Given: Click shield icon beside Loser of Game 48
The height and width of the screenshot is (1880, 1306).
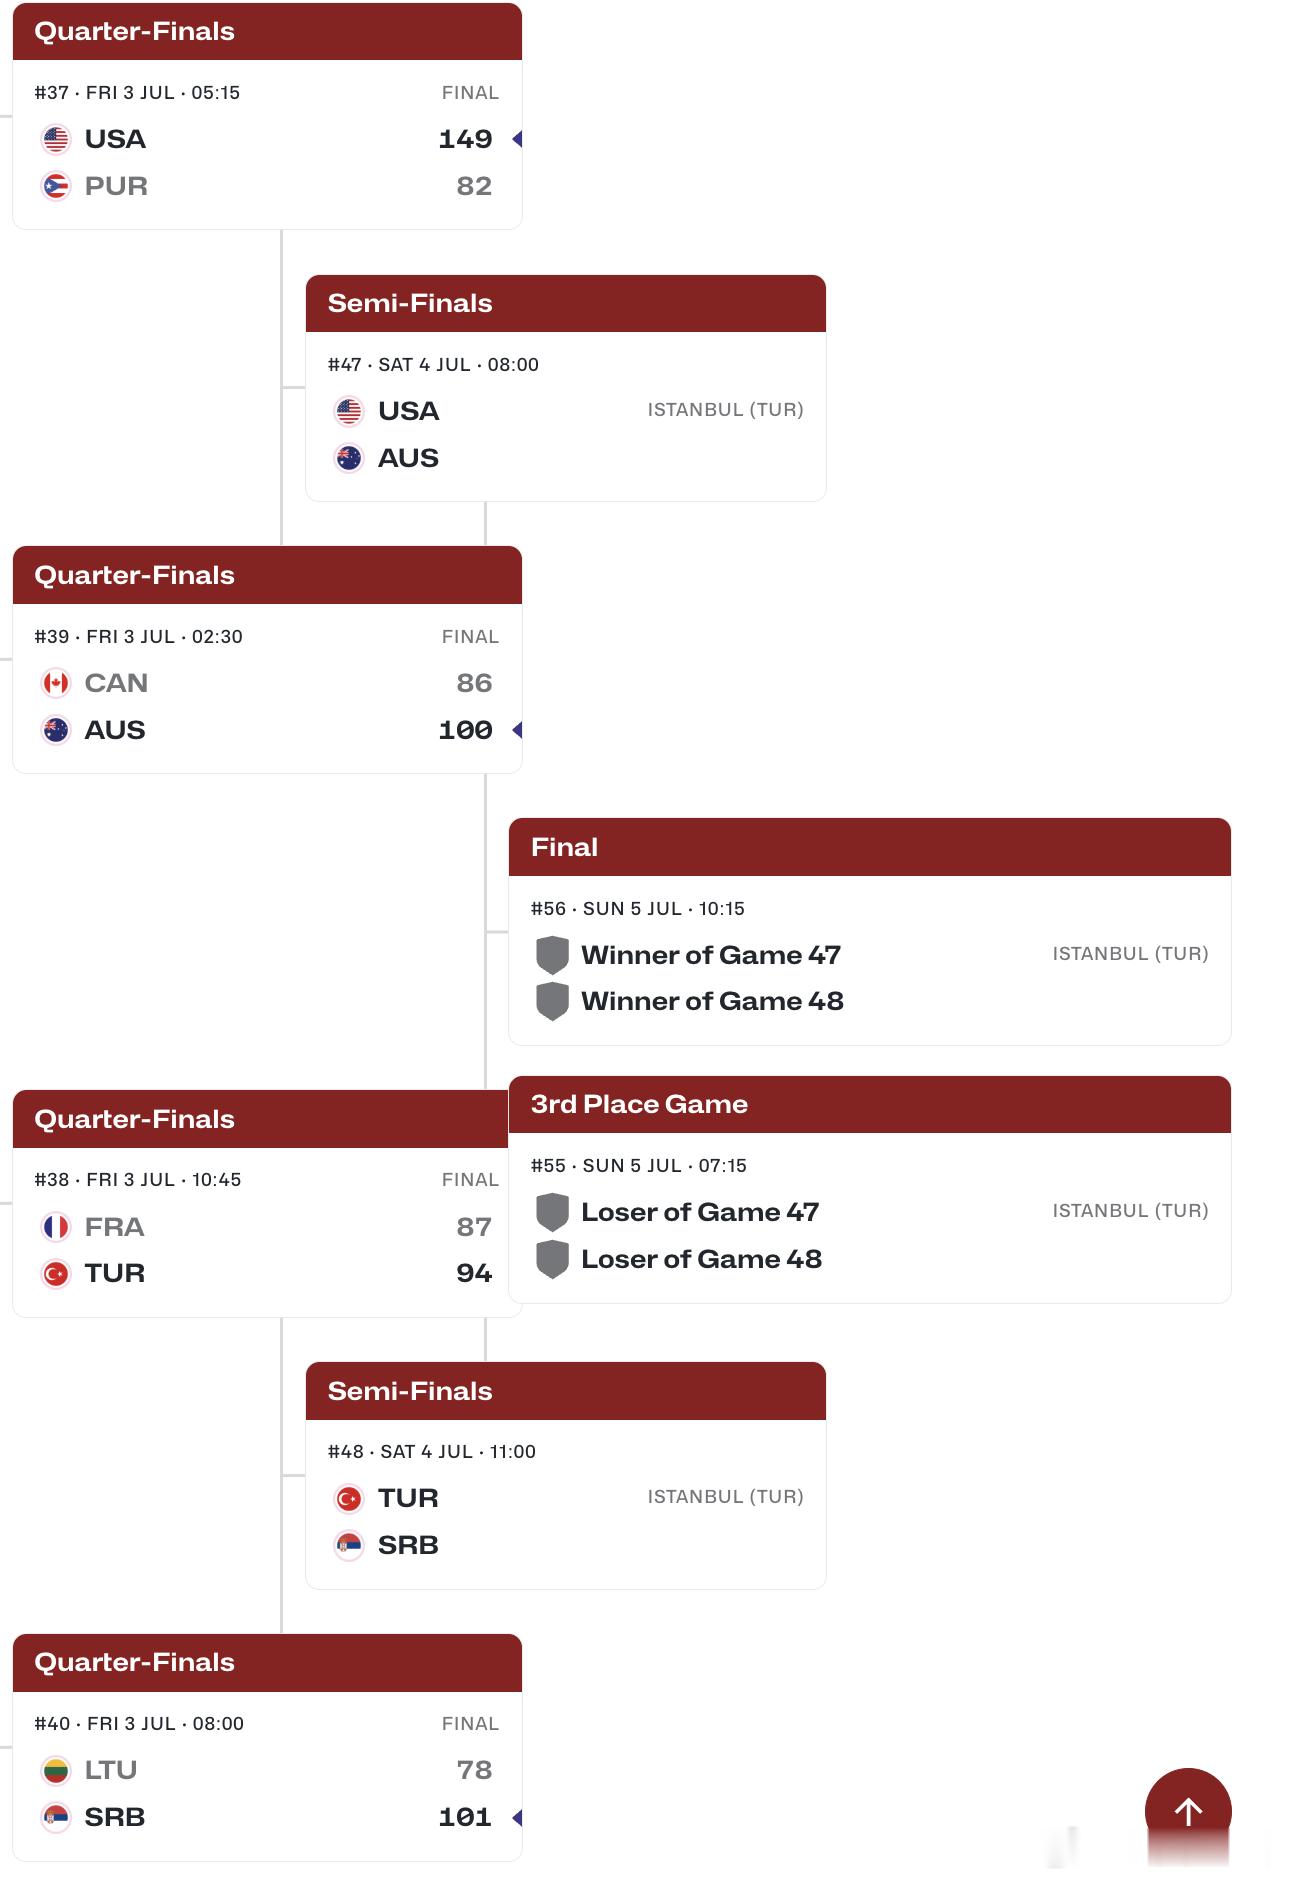Looking at the screenshot, I should [552, 1259].
